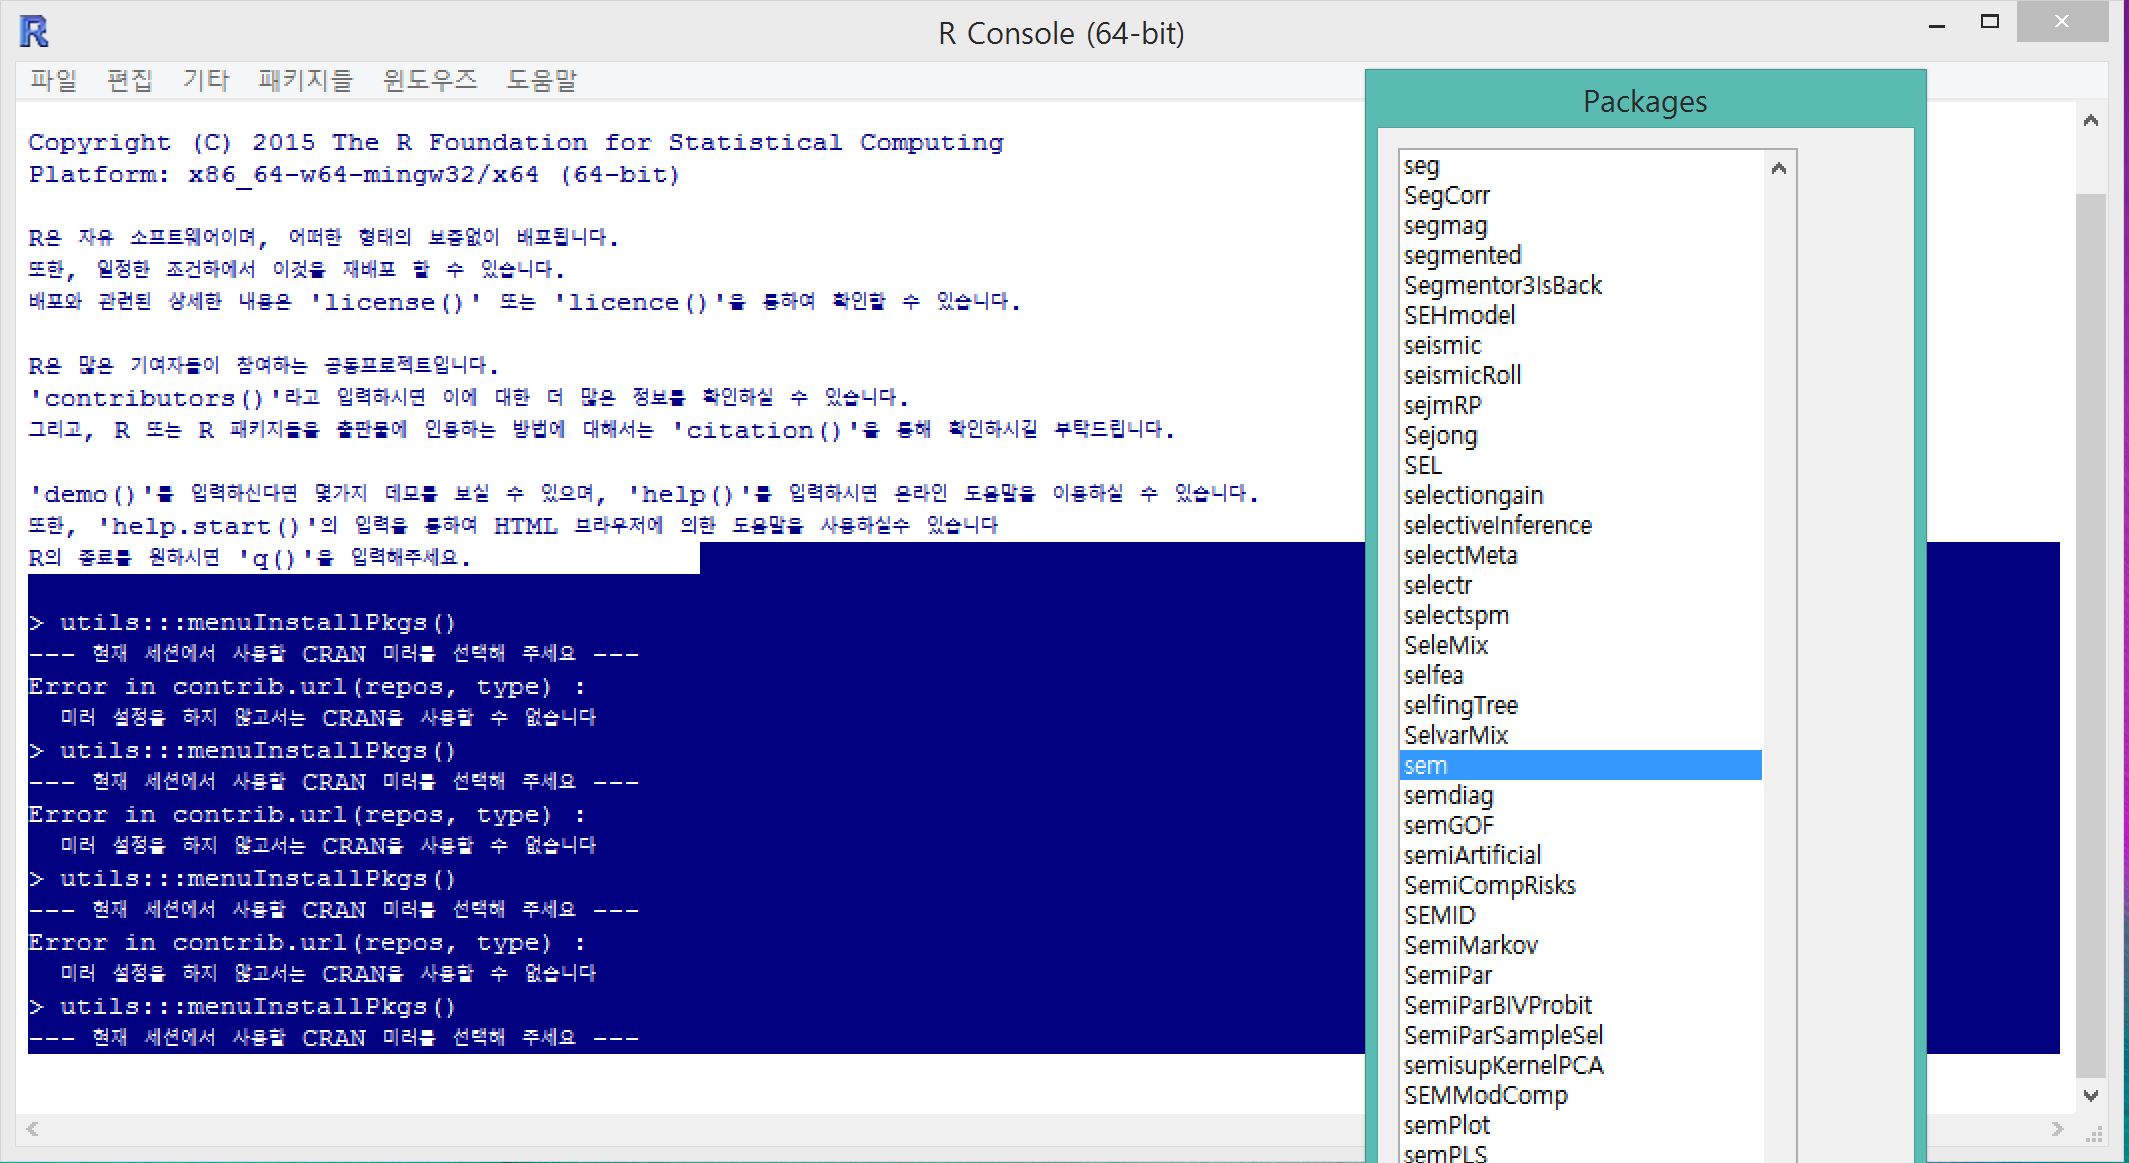Minimize the R Console window
Viewport: 2129px width, 1163px height.
click(x=1937, y=24)
